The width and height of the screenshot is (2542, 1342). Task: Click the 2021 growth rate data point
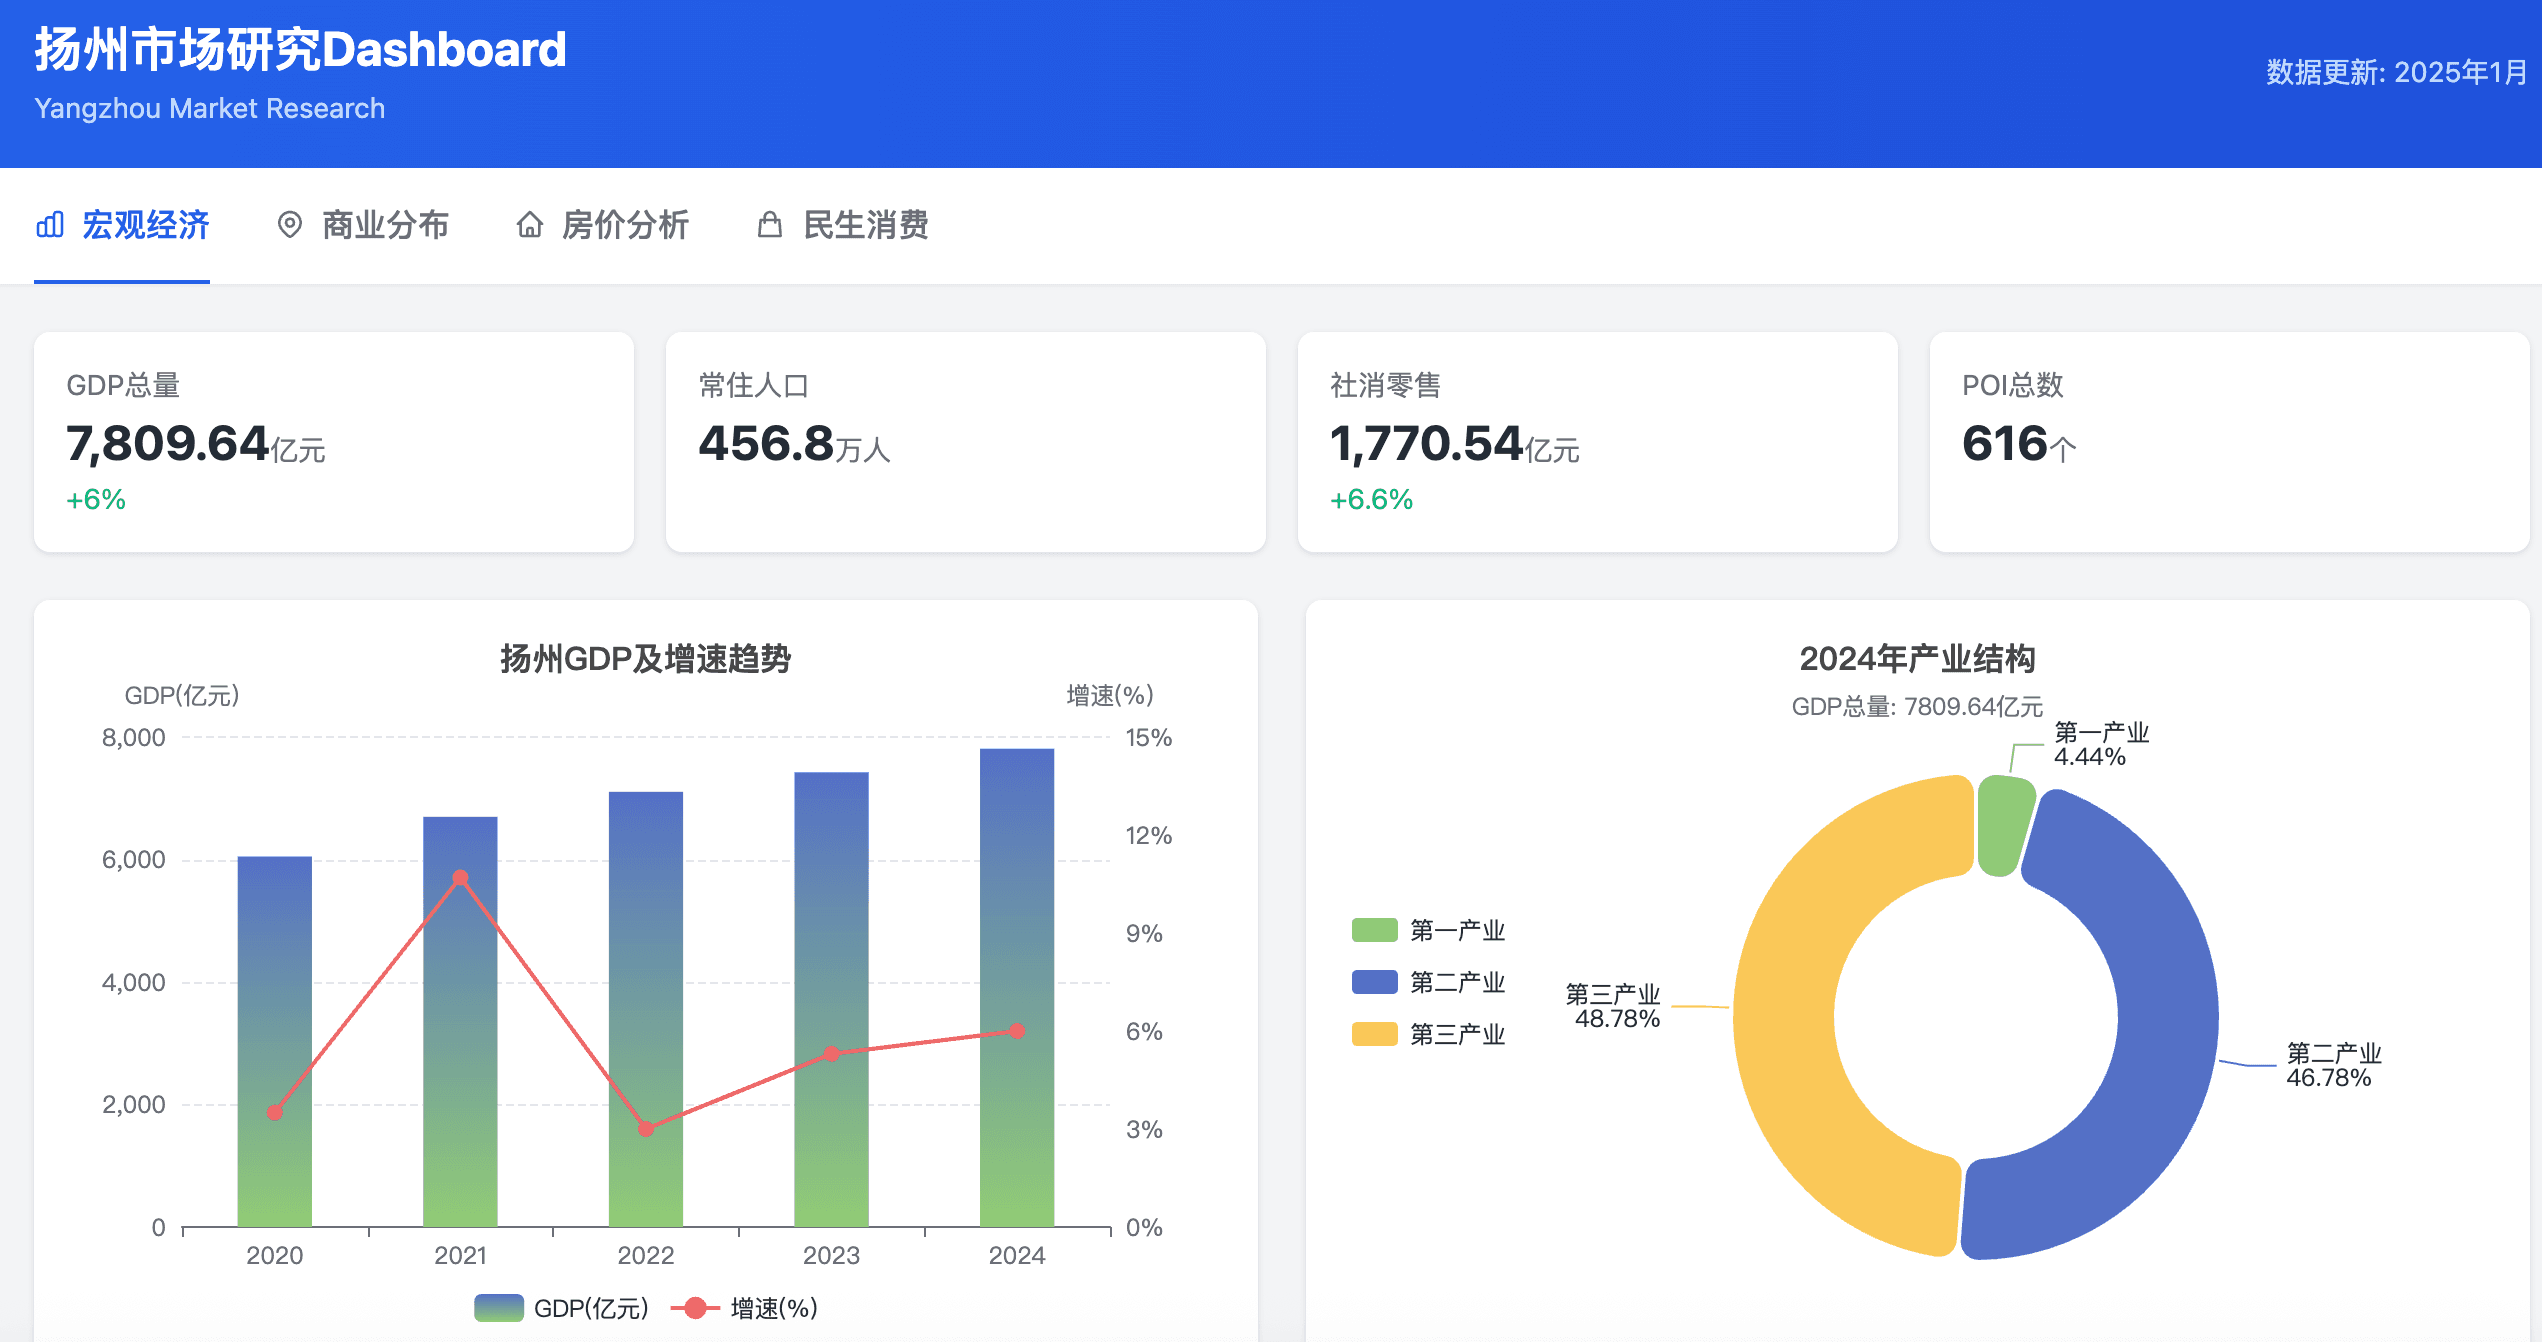pyautogui.click(x=459, y=875)
